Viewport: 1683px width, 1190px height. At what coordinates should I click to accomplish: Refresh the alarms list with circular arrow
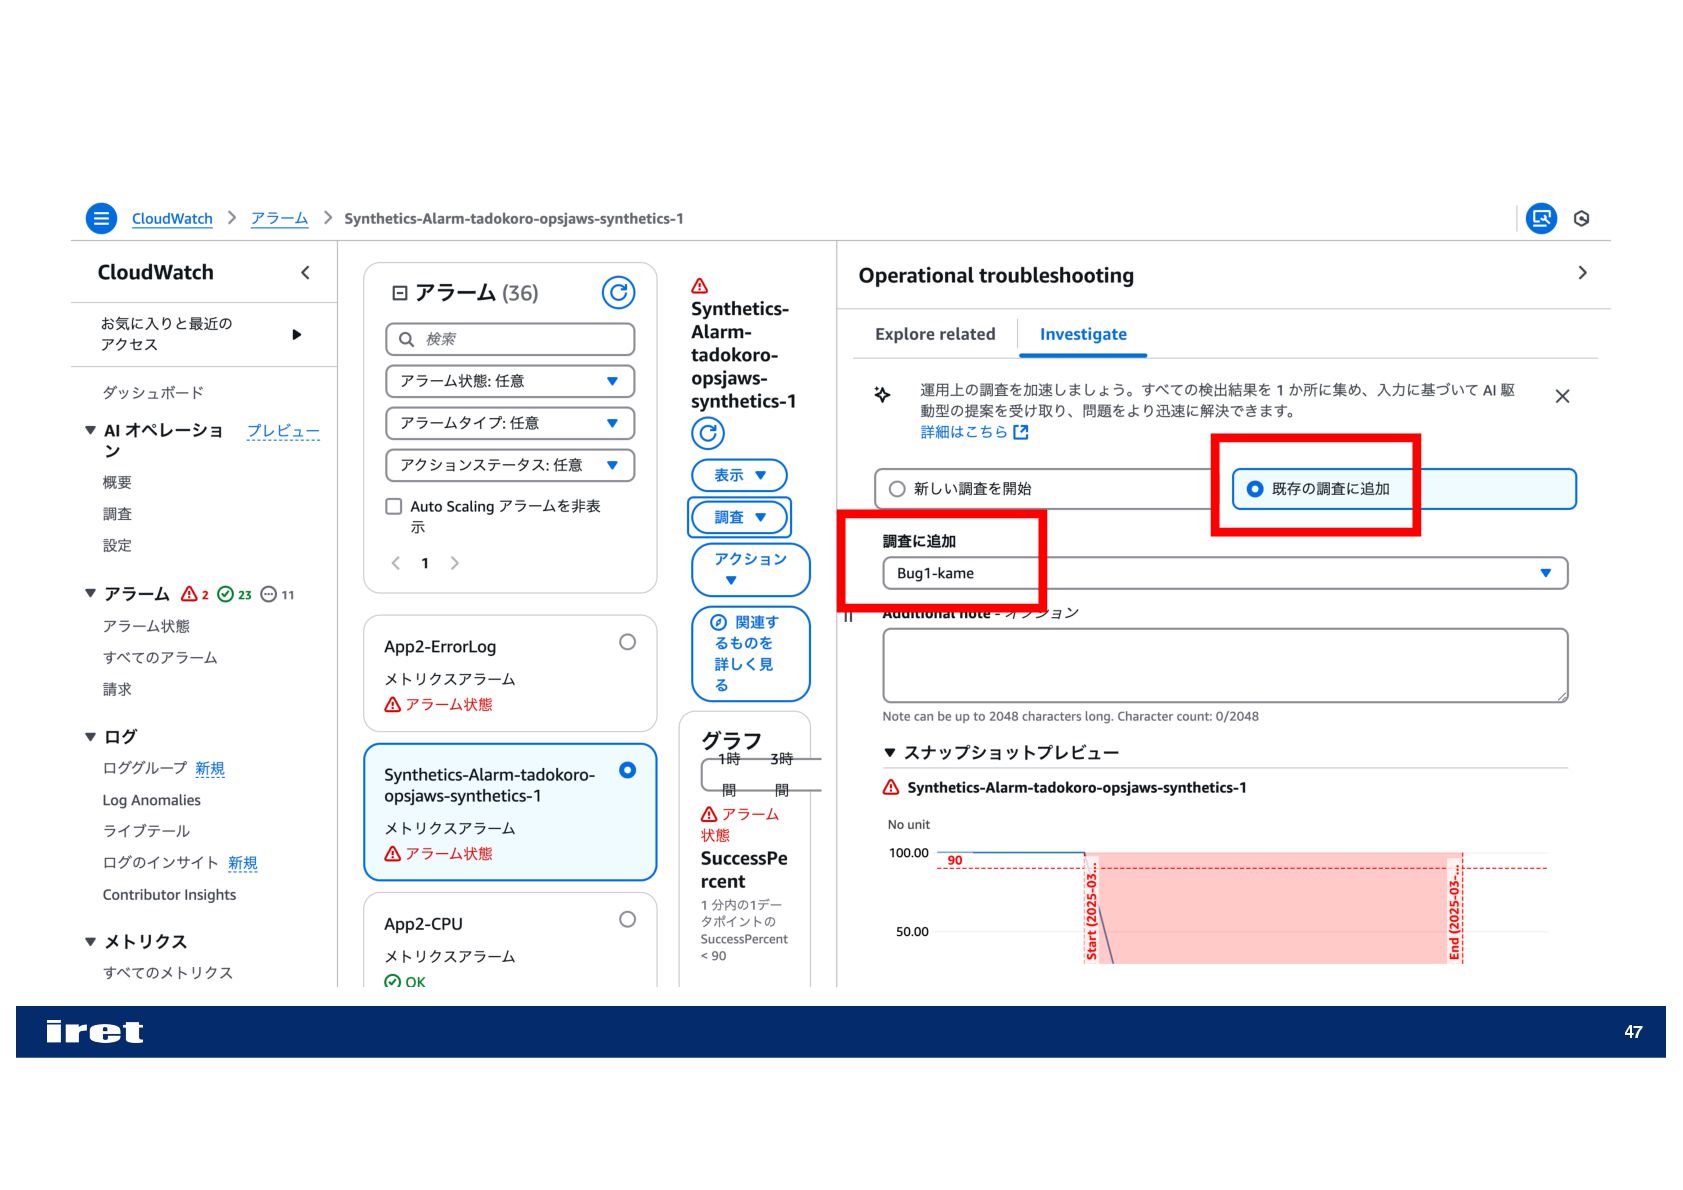tap(618, 292)
